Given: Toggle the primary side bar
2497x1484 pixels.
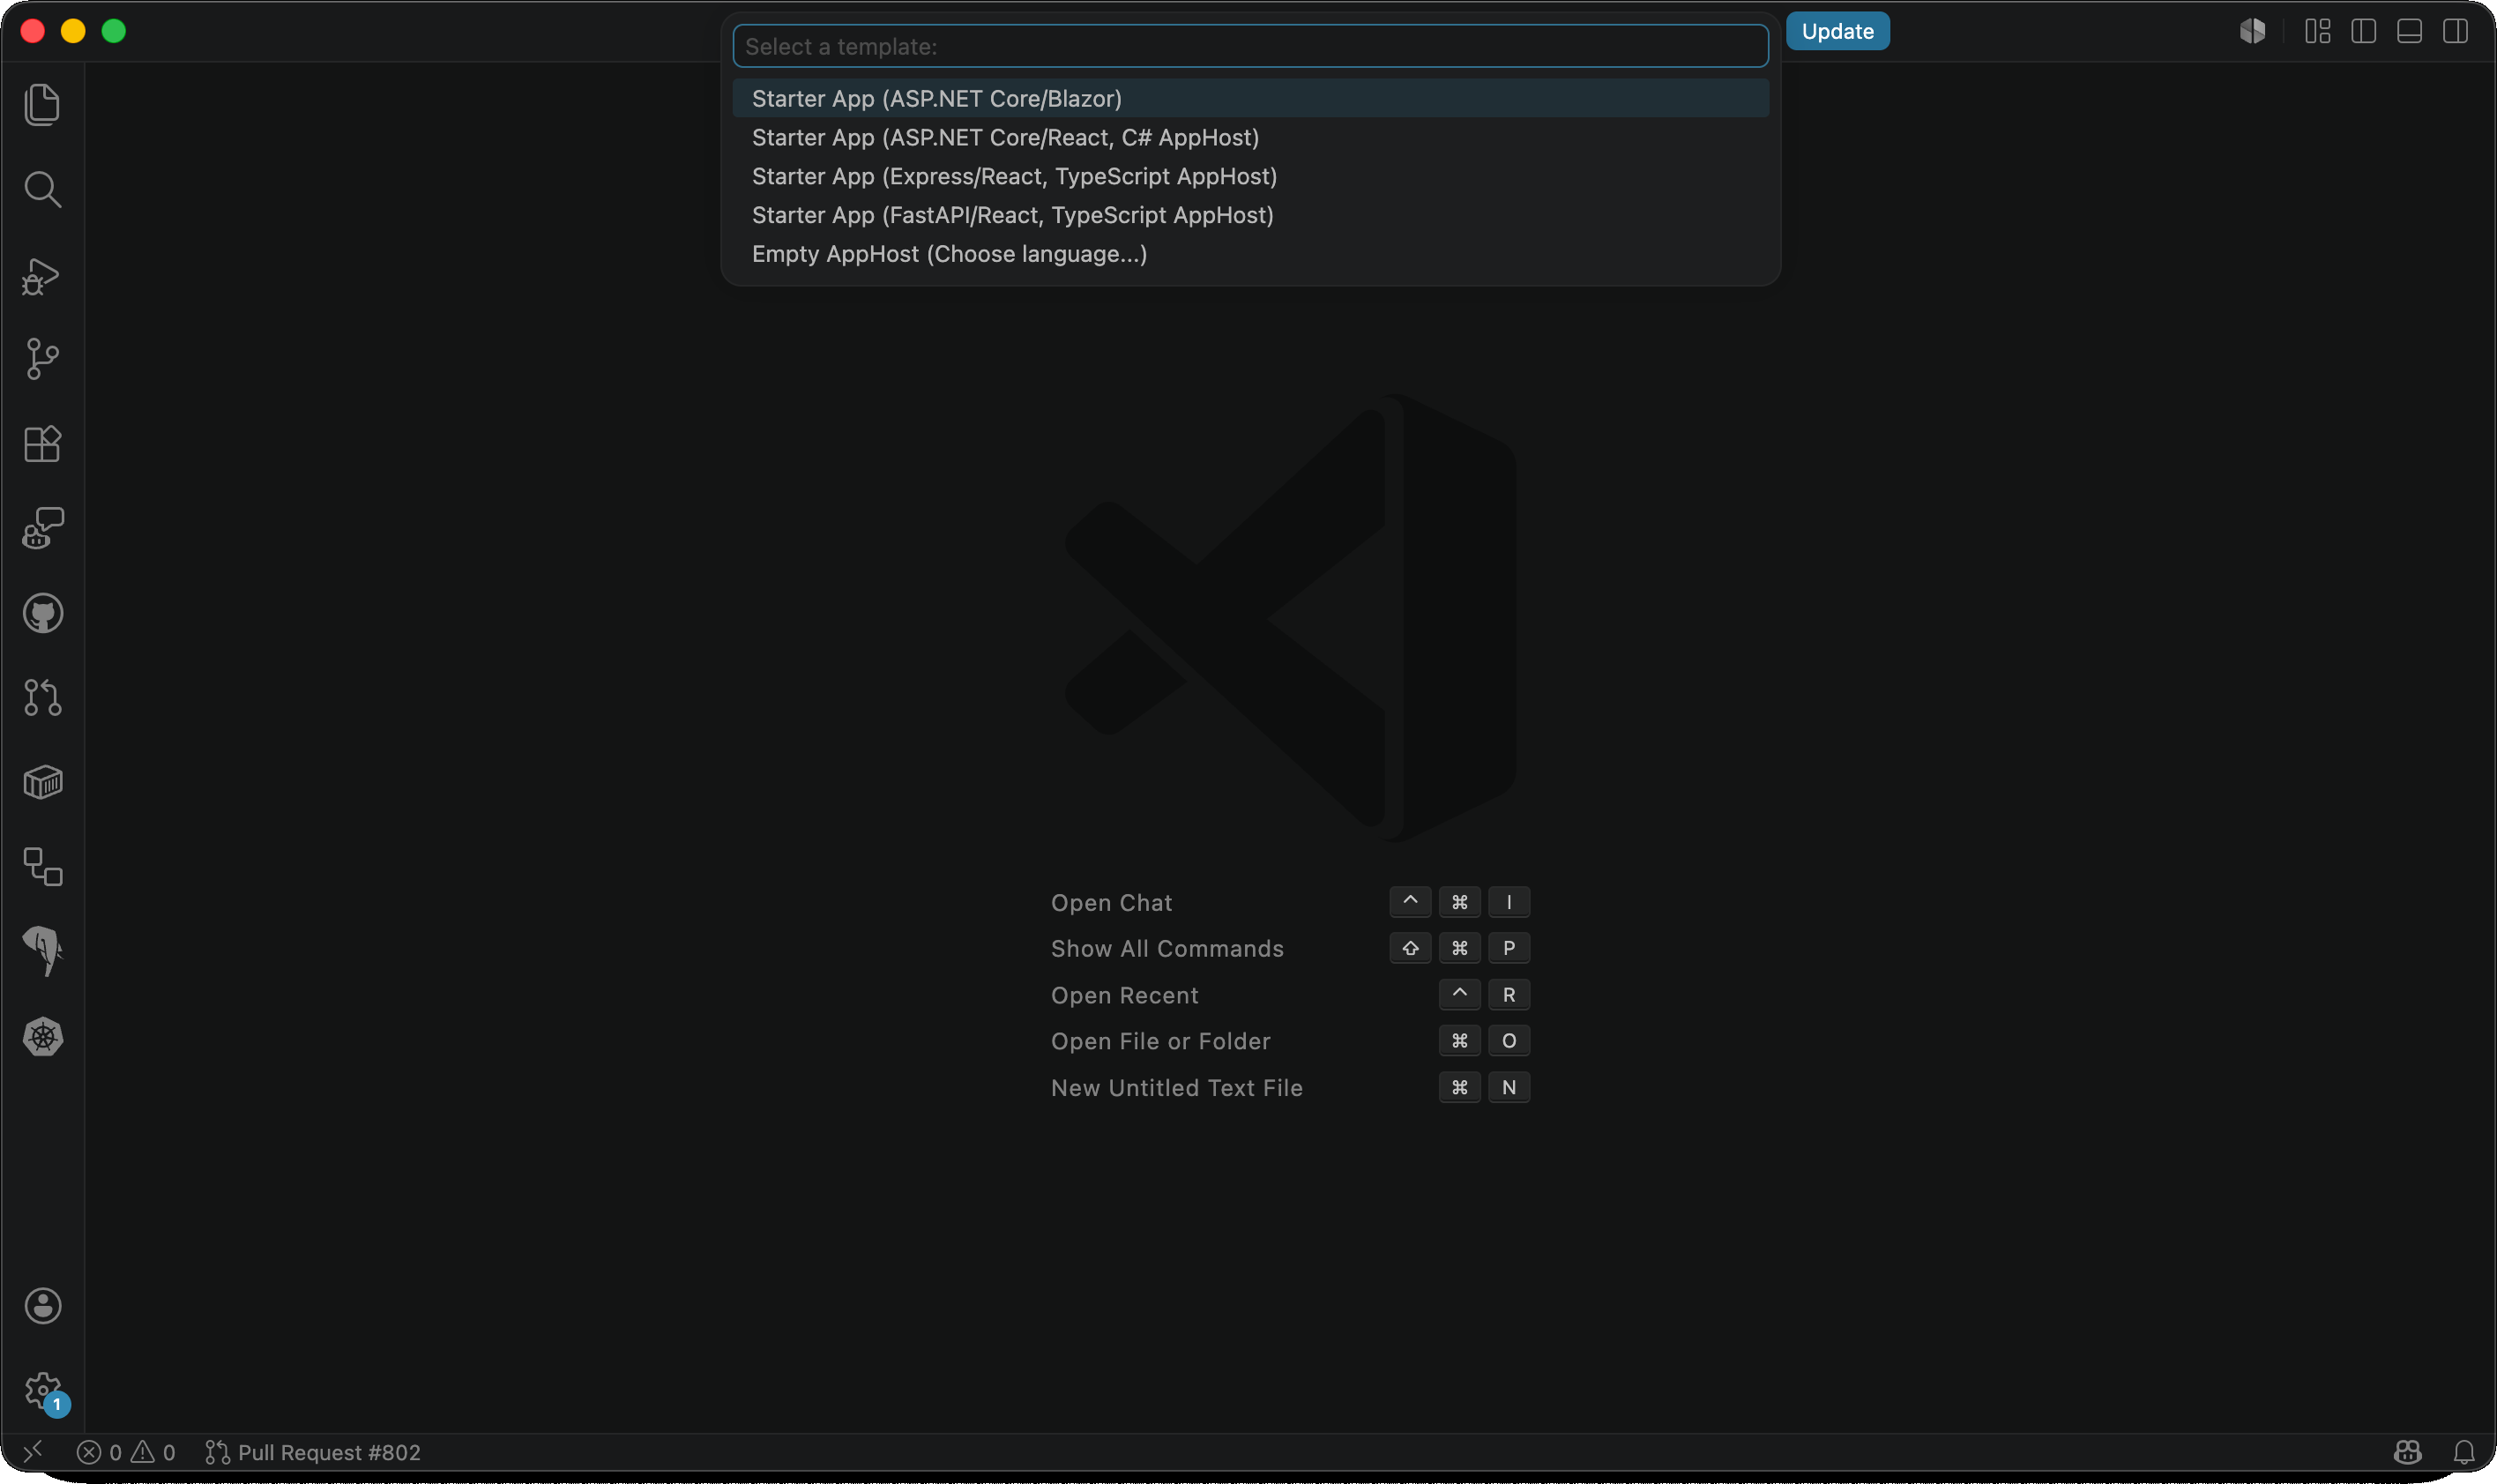Looking at the screenshot, I should point(2363,31).
